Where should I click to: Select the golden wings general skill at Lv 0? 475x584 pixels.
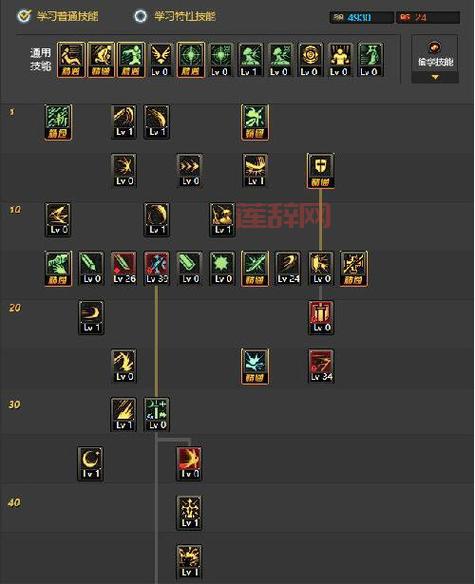(161, 60)
